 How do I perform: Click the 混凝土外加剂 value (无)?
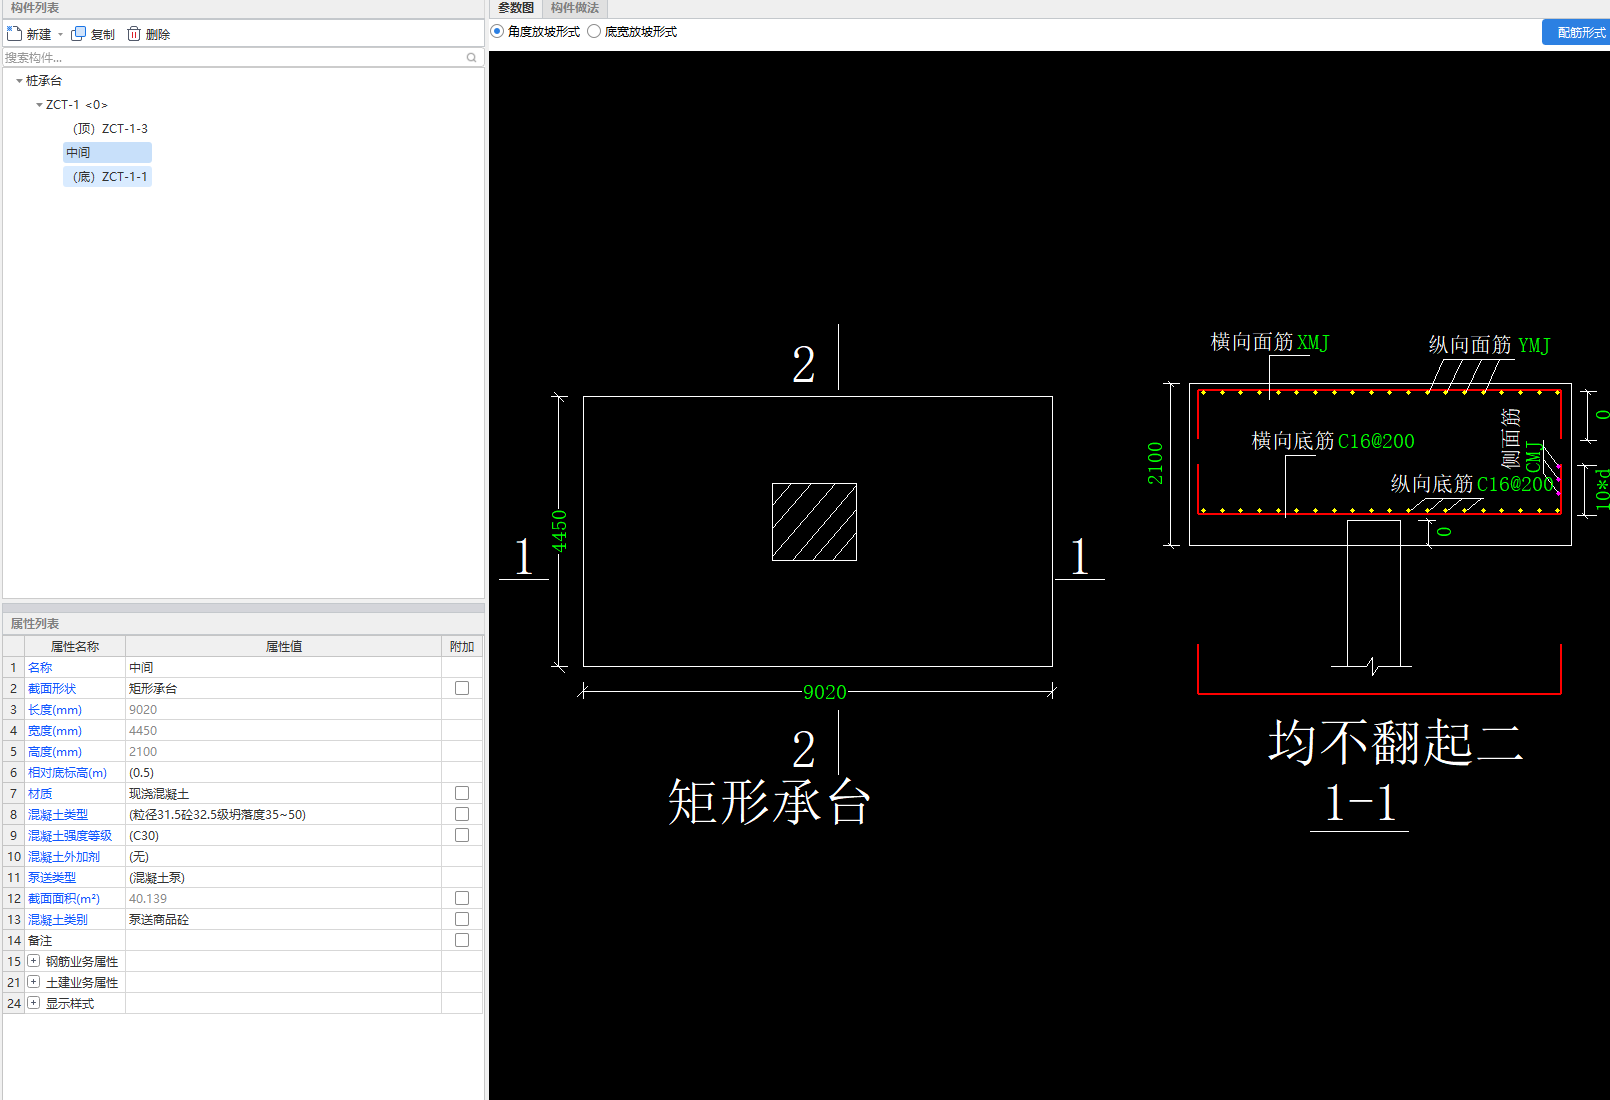[x=283, y=856]
